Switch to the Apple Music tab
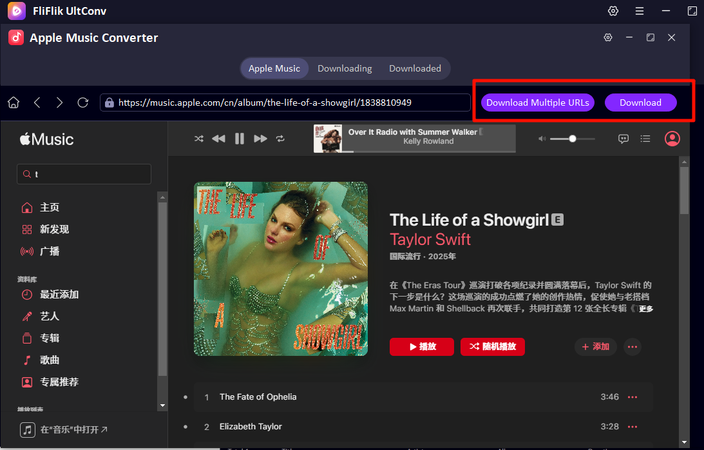The image size is (704, 450). click(274, 69)
